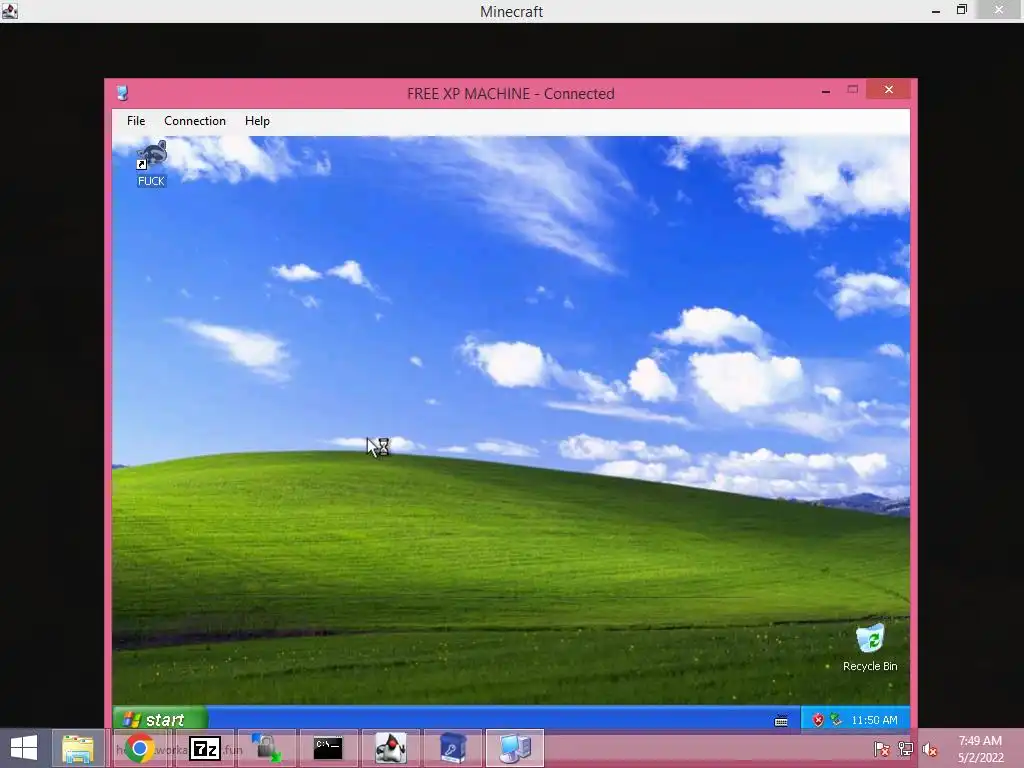
Task: Click the muted volume tray icon
Action: (929, 750)
